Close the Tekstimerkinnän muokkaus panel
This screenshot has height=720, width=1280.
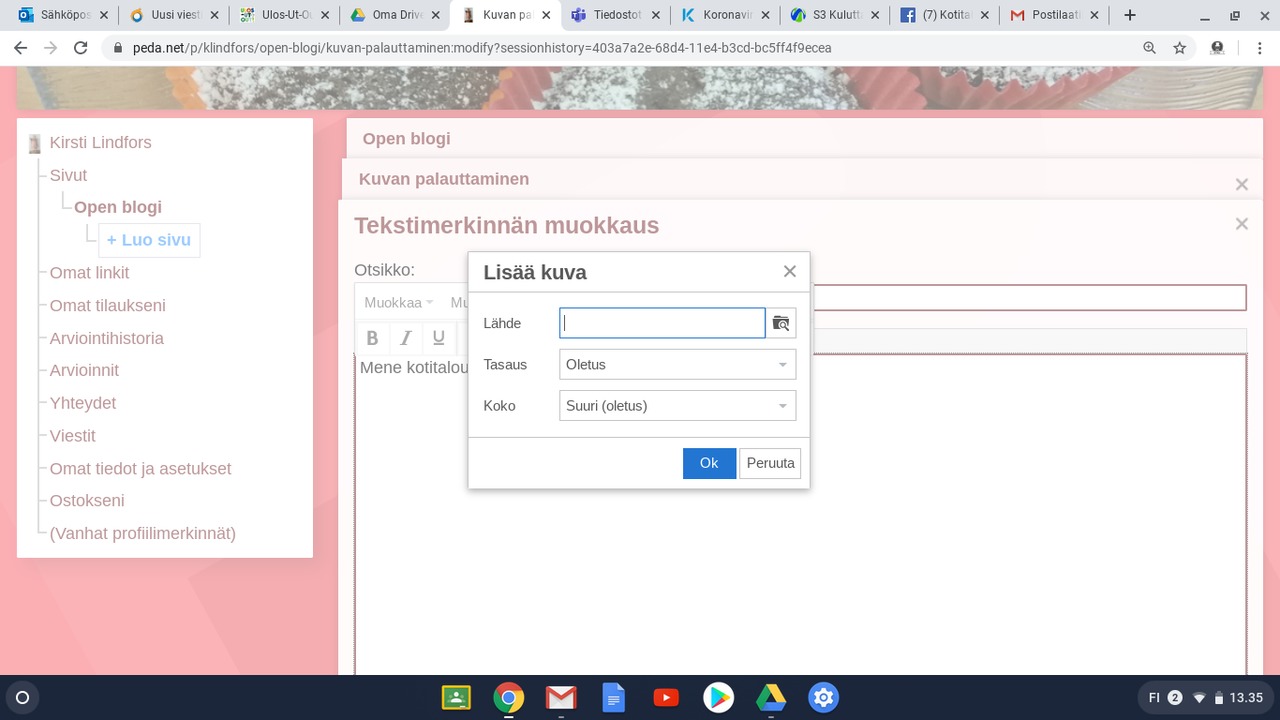pyautogui.click(x=1242, y=224)
